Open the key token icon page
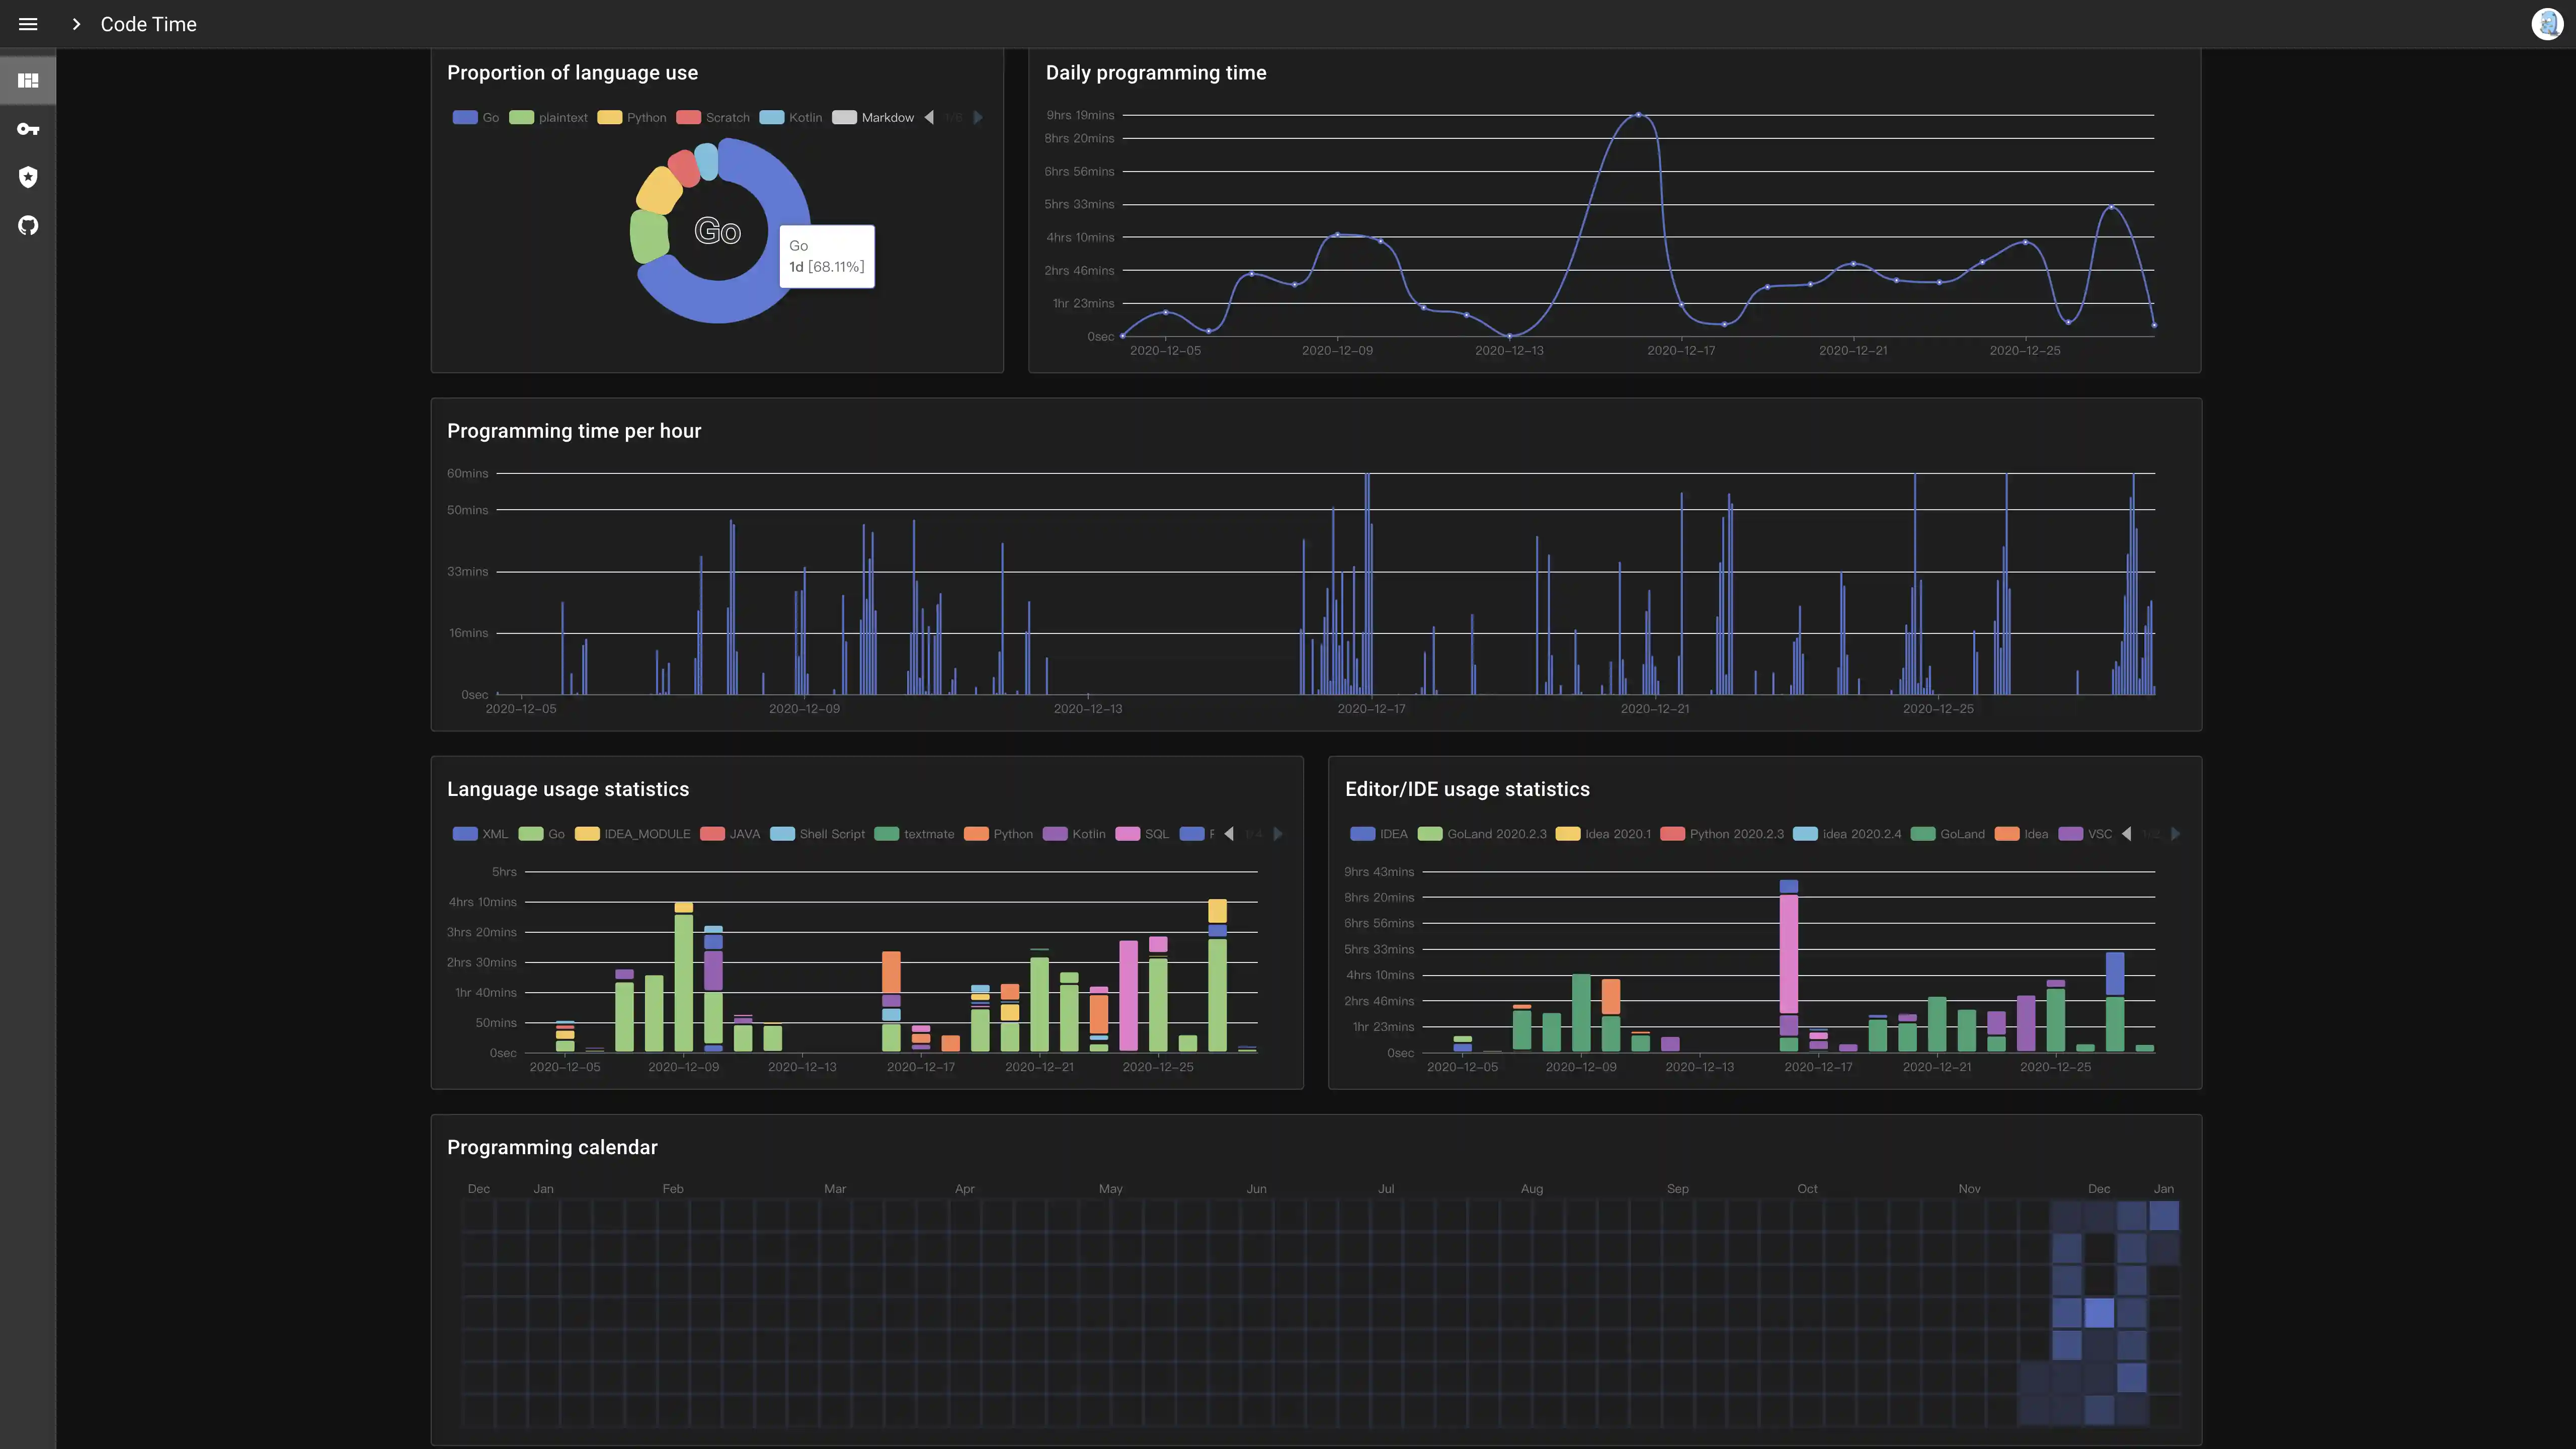2576x1449 pixels. (28, 129)
